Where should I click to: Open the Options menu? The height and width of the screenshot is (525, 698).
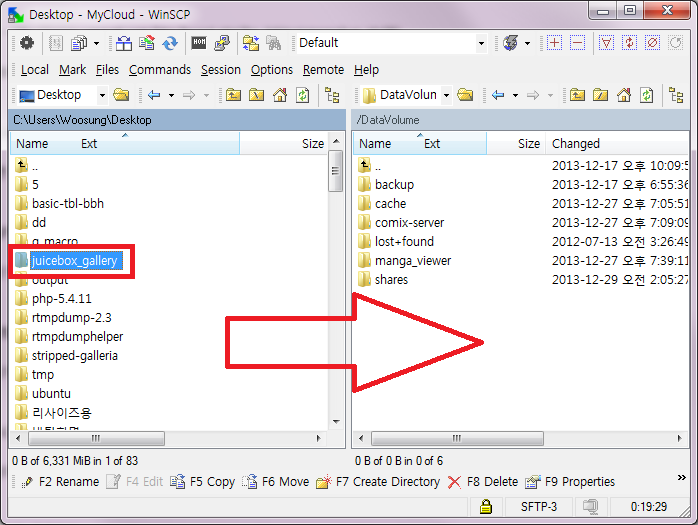click(x=272, y=70)
